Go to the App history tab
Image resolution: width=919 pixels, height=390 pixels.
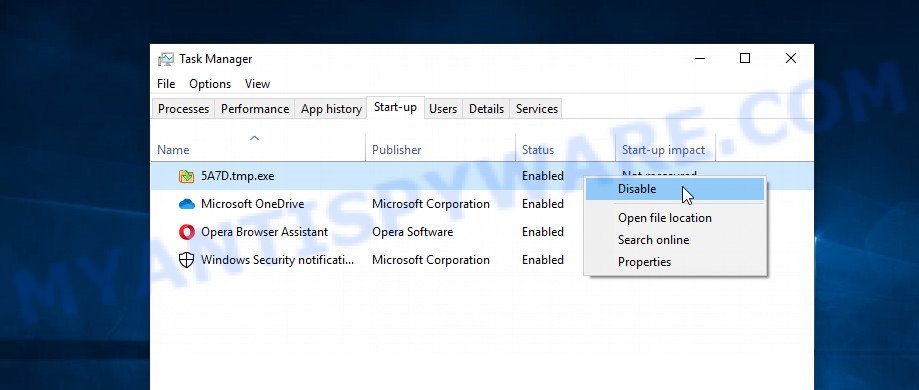(331, 109)
